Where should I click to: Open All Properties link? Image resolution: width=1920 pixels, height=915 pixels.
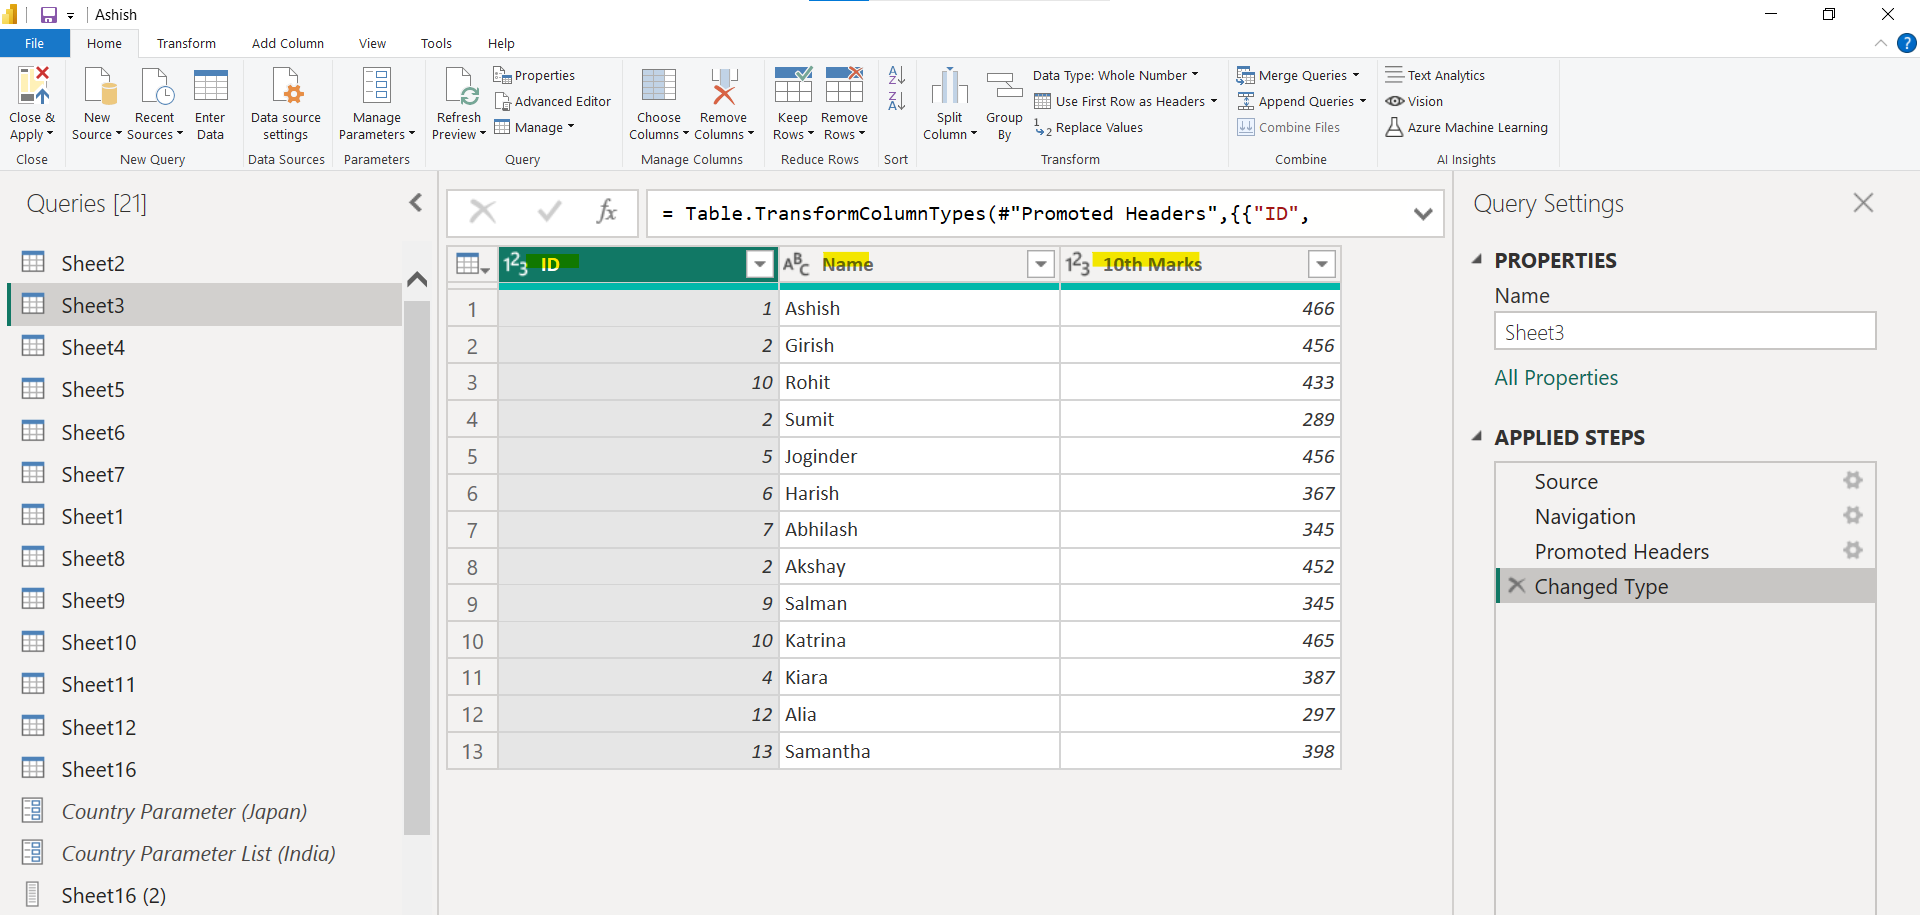[1556, 378]
